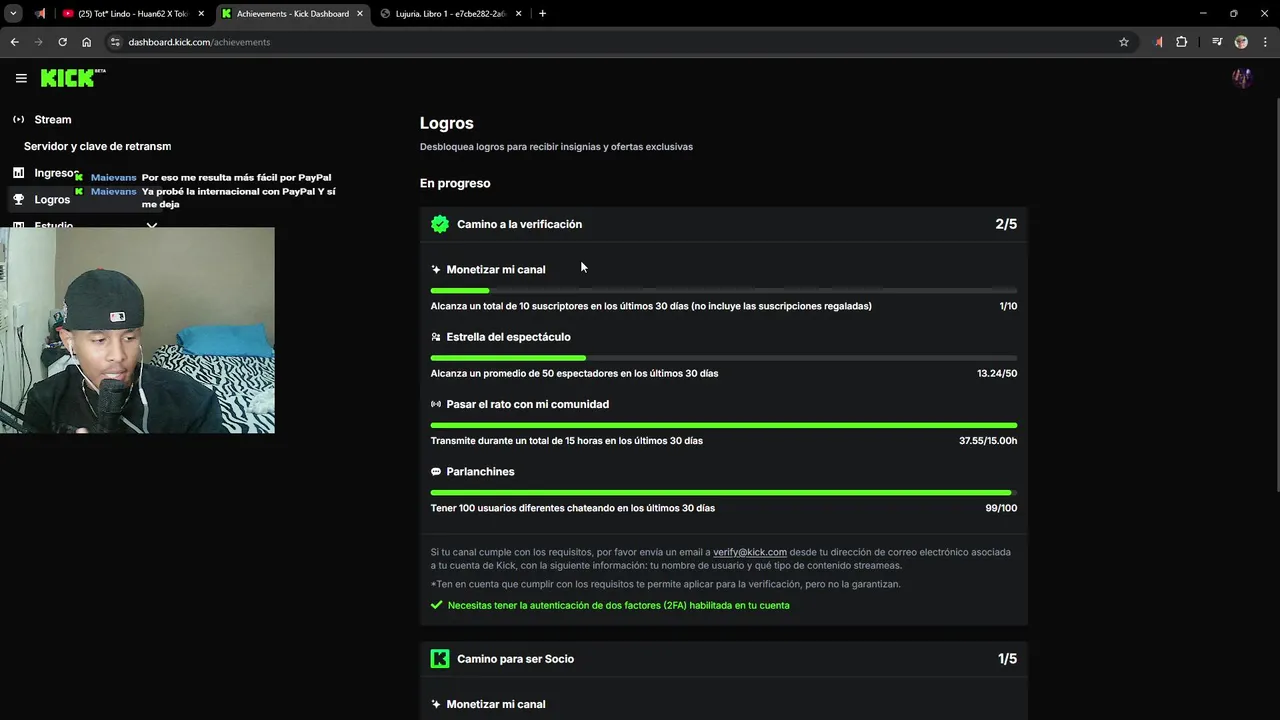Go to Servidor y clave de retransmisión
1280x720 pixels.
point(97,146)
